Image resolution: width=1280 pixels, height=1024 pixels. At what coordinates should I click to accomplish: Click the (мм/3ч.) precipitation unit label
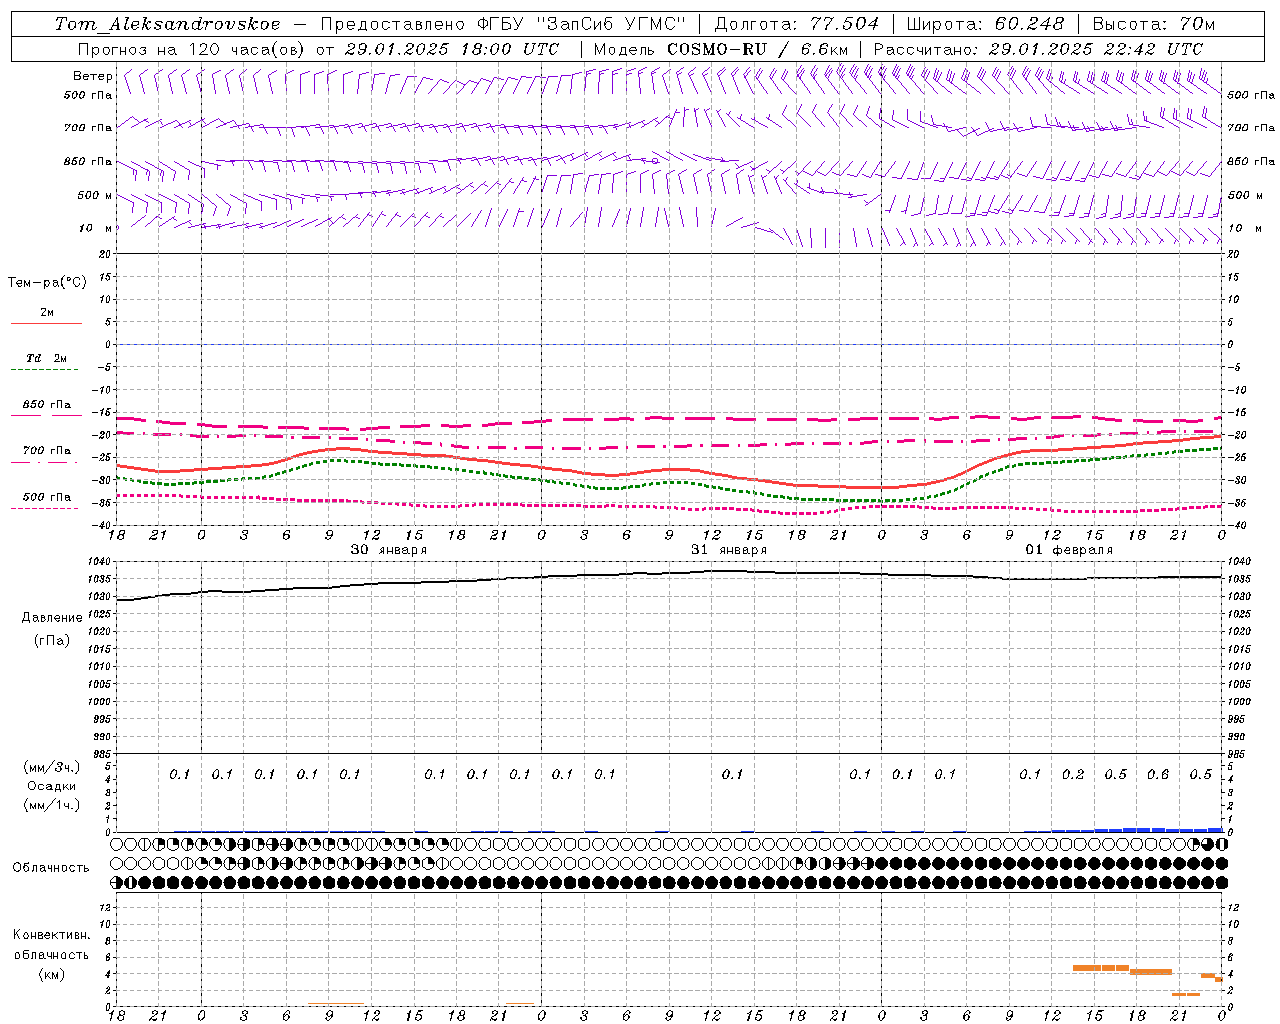52,767
